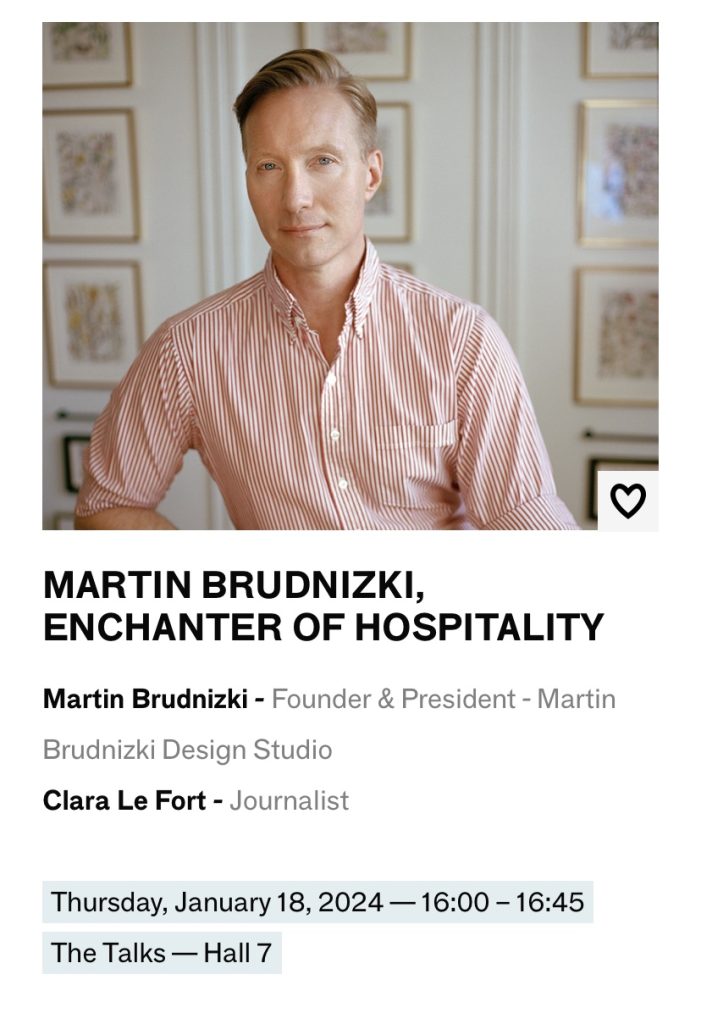The height and width of the screenshot is (1024, 701).
Task: Select the Founder & President role text
Action: 393,699
